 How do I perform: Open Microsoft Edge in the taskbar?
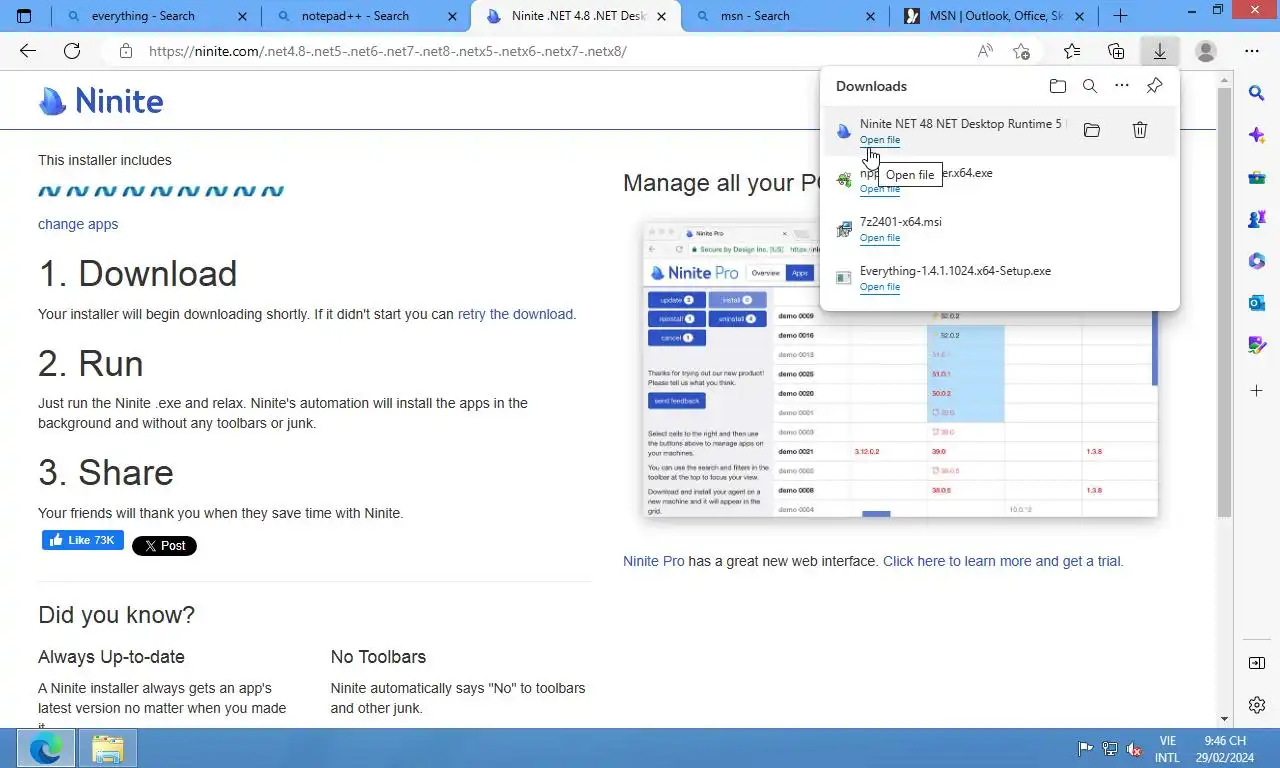[x=45, y=748]
